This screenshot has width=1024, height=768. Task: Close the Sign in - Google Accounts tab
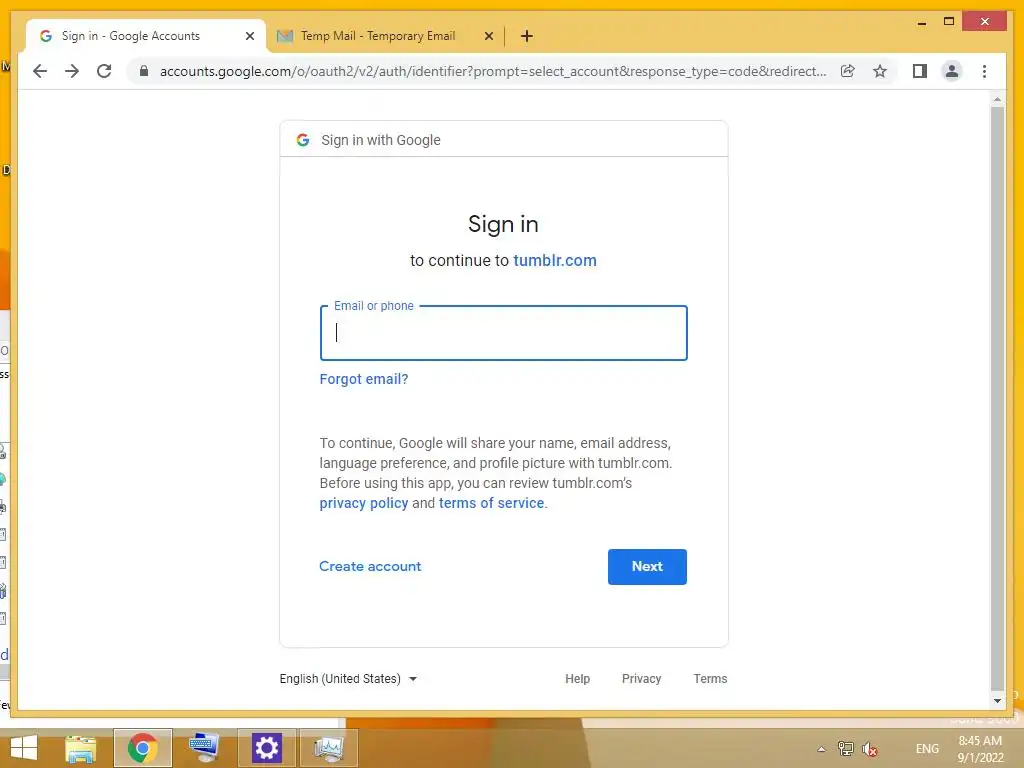[249, 36]
